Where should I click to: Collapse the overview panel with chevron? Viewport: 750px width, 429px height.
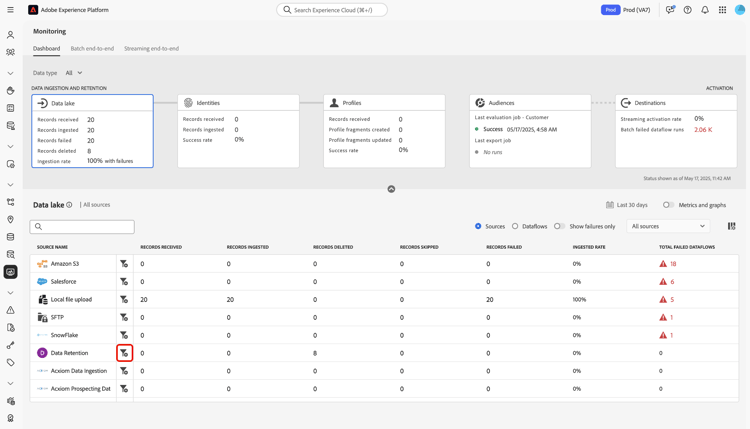(391, 189)
